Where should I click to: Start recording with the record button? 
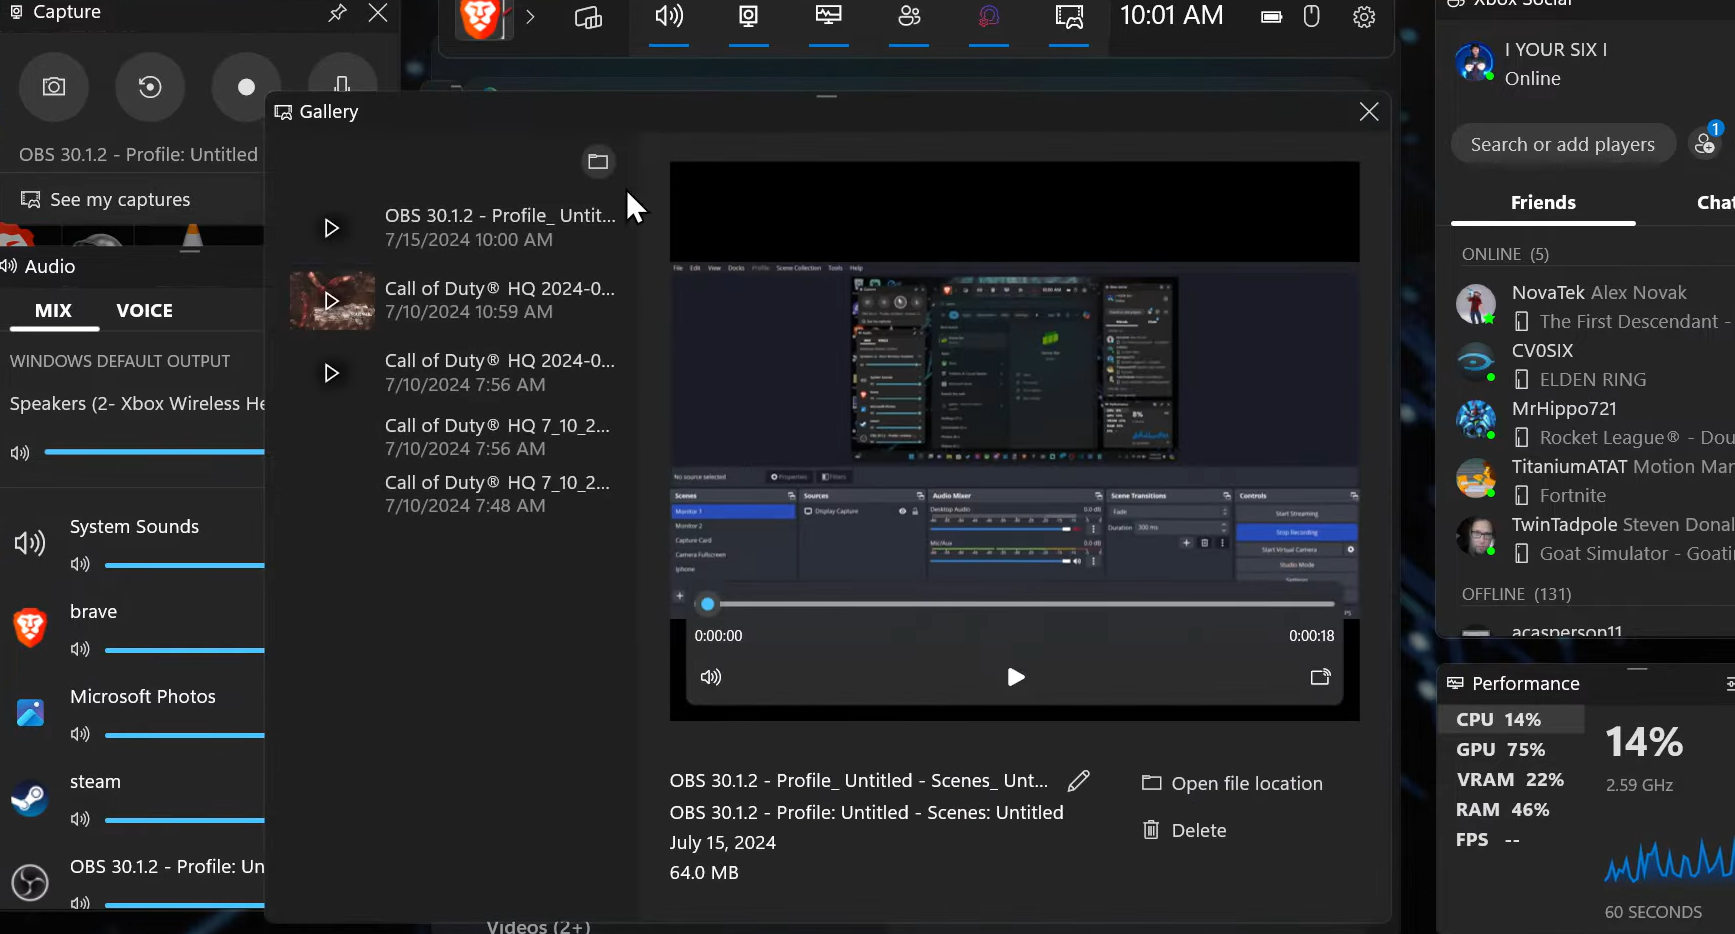click(246, 87)
